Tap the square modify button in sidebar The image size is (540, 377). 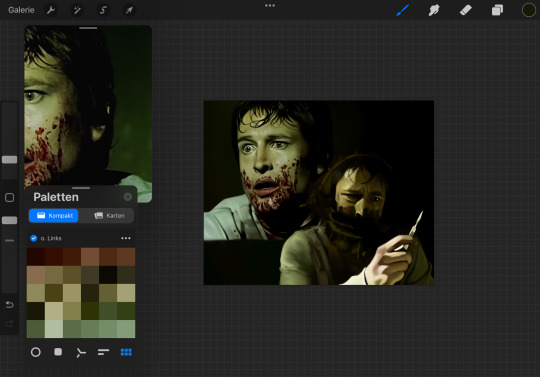pyautogui.click(x=9, y=197)
